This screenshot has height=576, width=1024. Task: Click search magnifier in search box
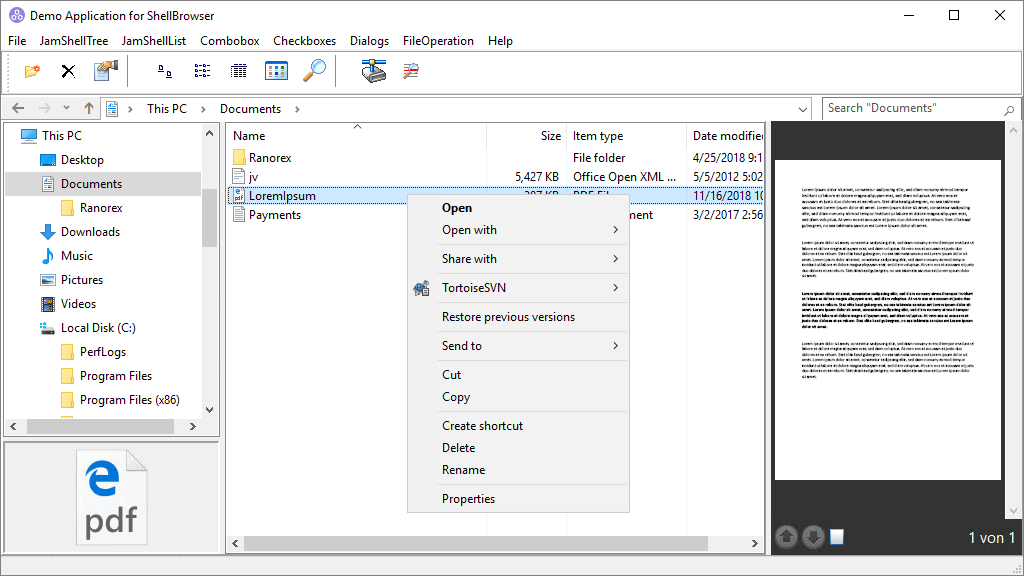[1009, 109]
